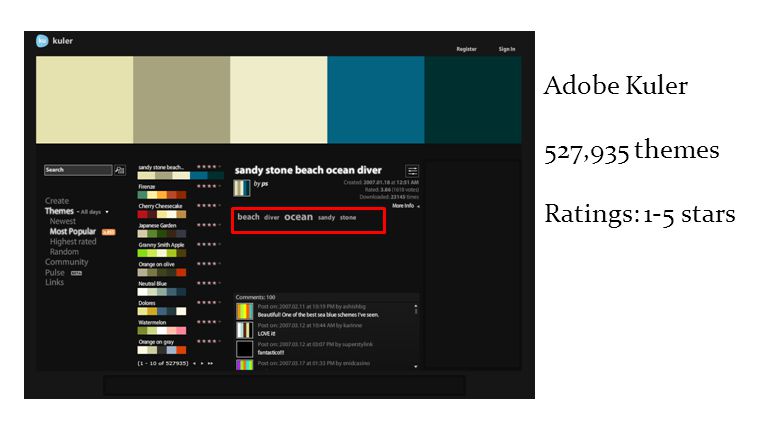Open the Pulse section

pos(55,273)
